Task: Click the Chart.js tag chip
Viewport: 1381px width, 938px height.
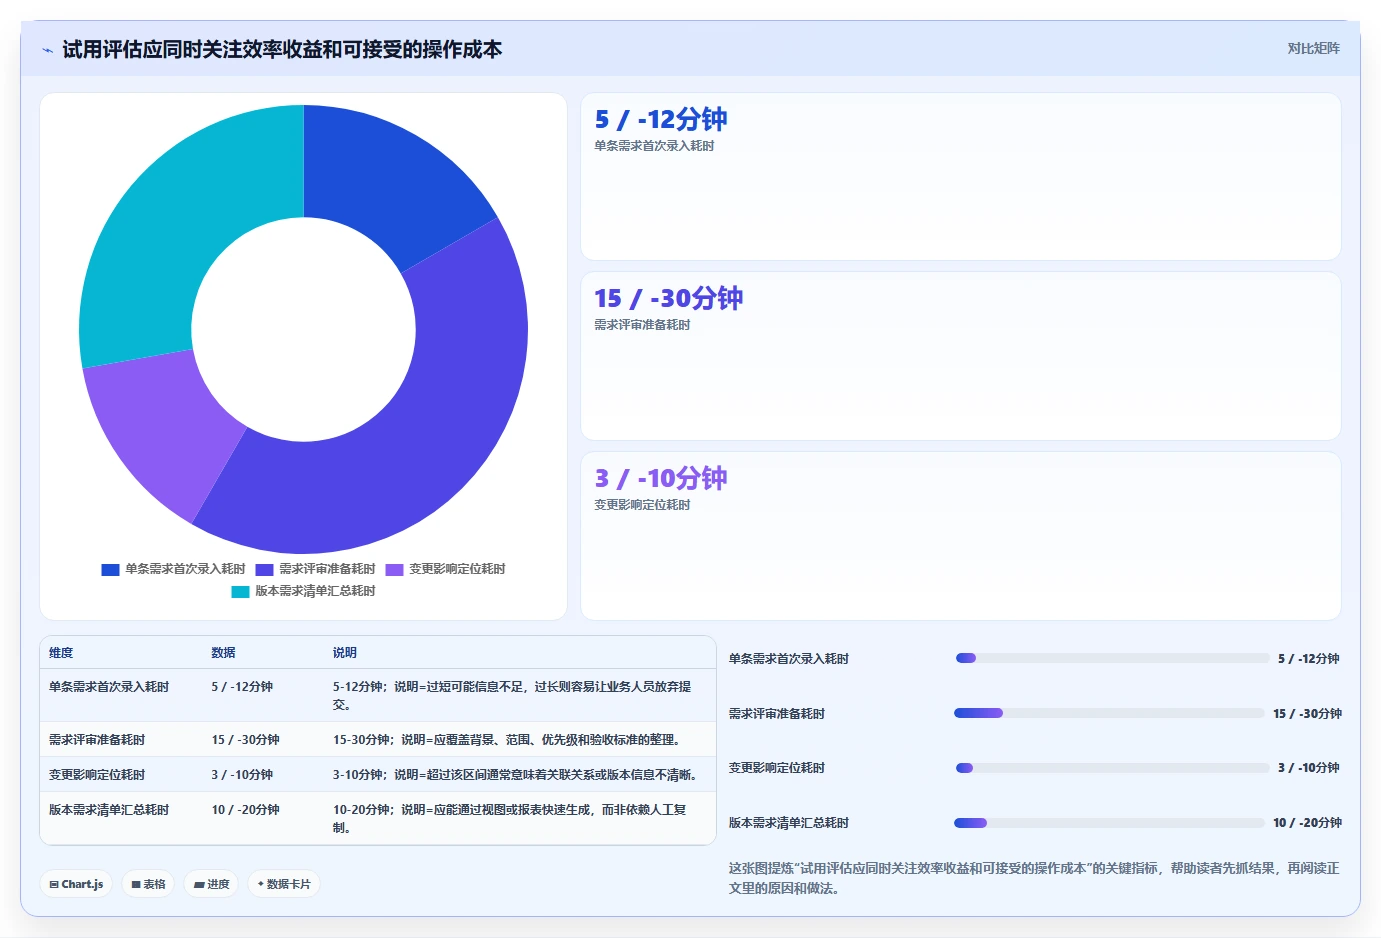Action: click(x=76, y=884)
